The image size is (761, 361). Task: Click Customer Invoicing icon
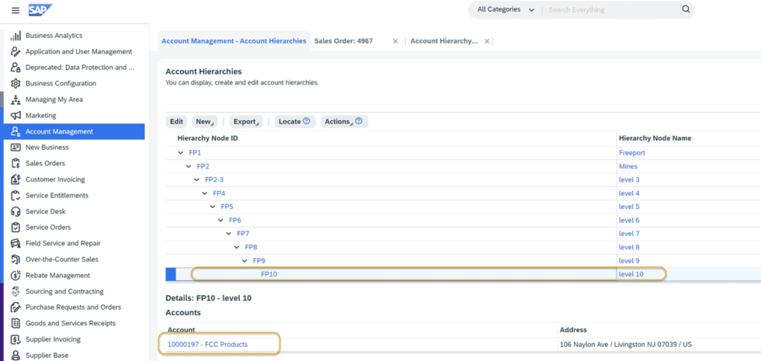(16, 180)
